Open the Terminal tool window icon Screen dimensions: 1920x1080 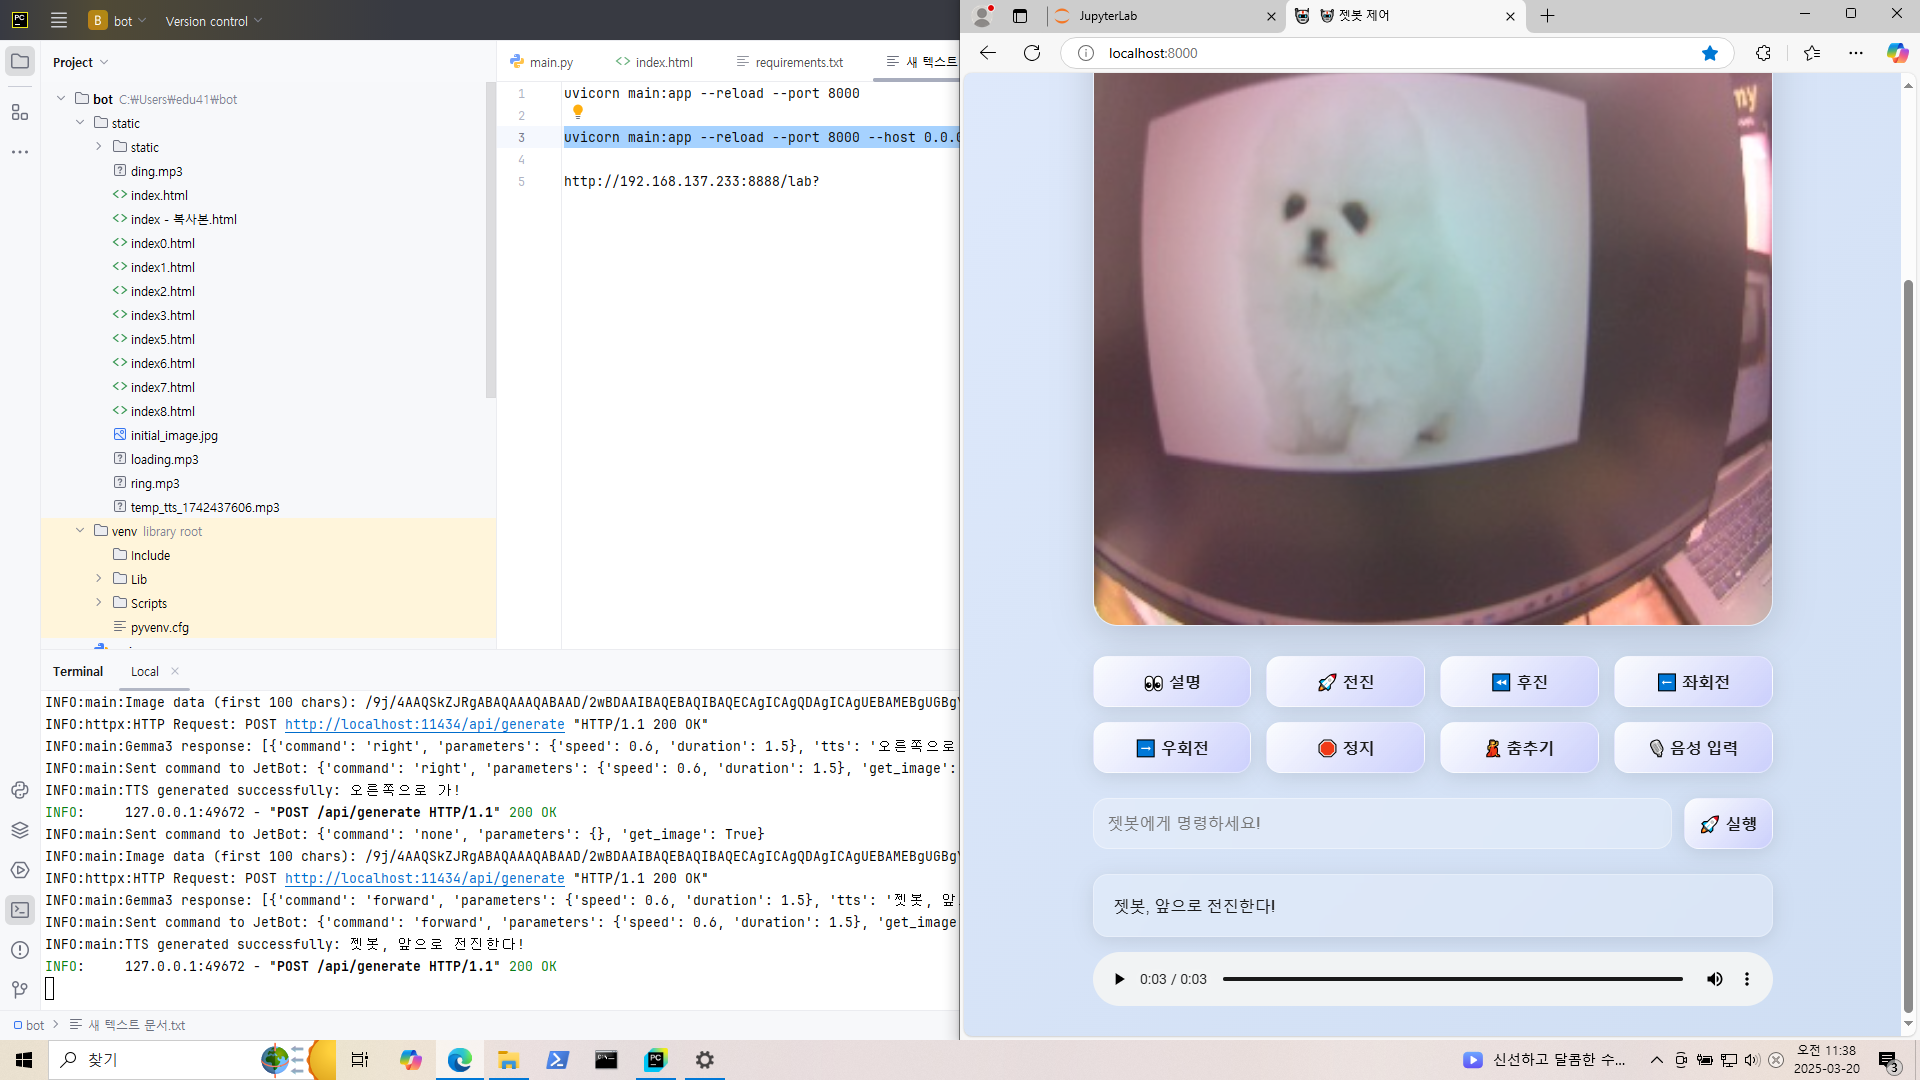coord(20,910)
